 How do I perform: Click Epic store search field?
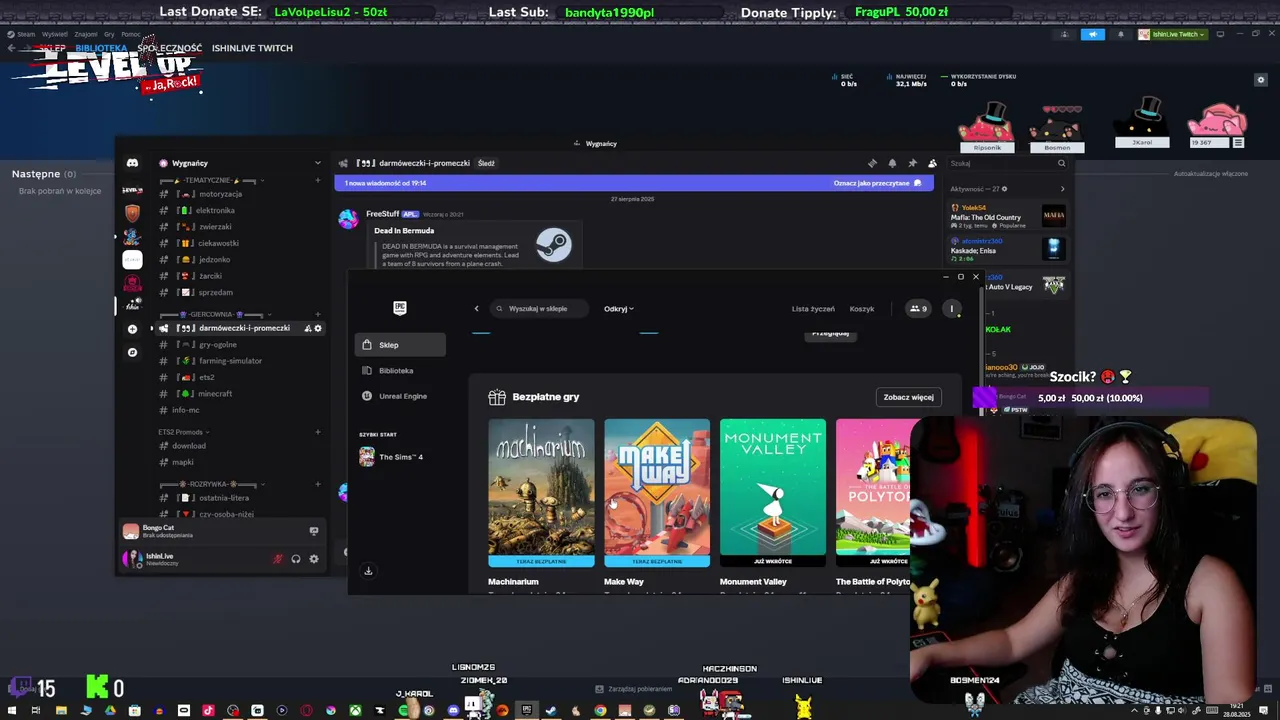tap(540, 309)
